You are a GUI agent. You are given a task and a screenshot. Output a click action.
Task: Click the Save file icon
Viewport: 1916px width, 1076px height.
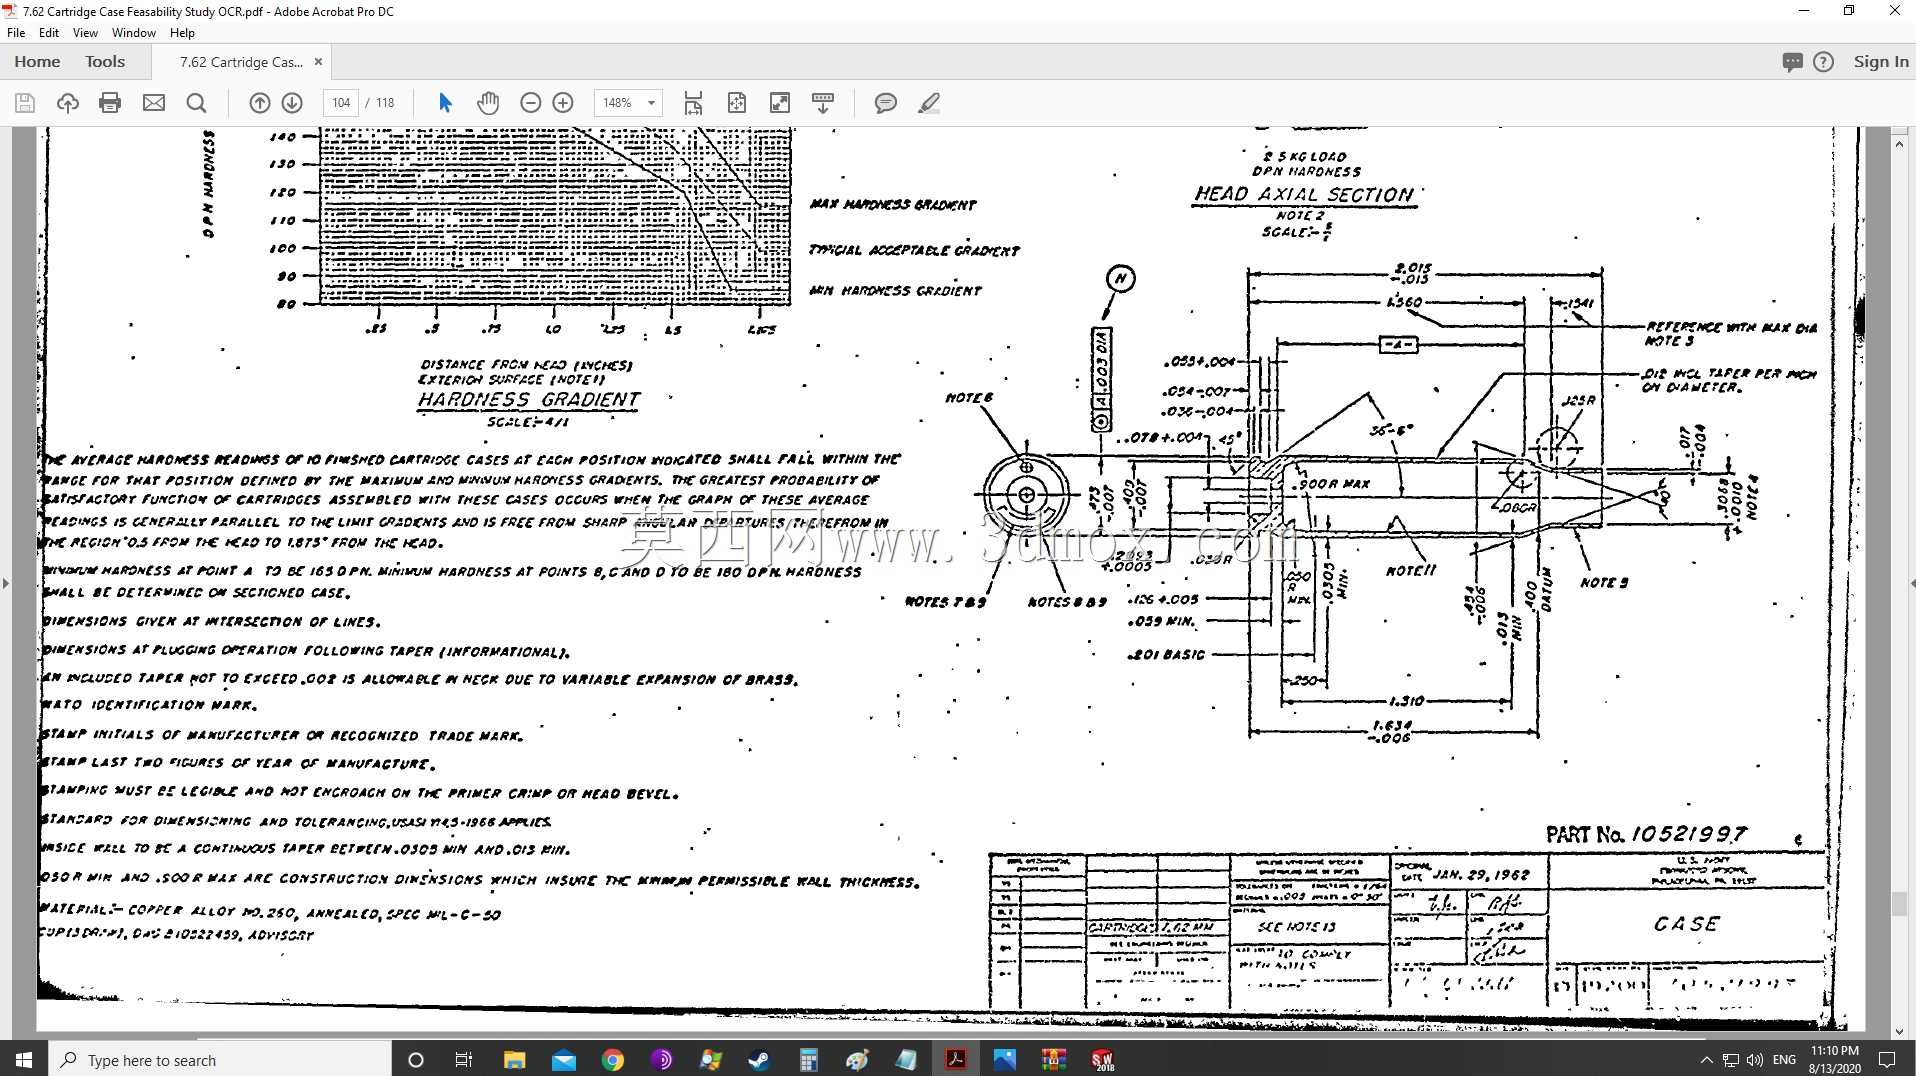point(25,103)
